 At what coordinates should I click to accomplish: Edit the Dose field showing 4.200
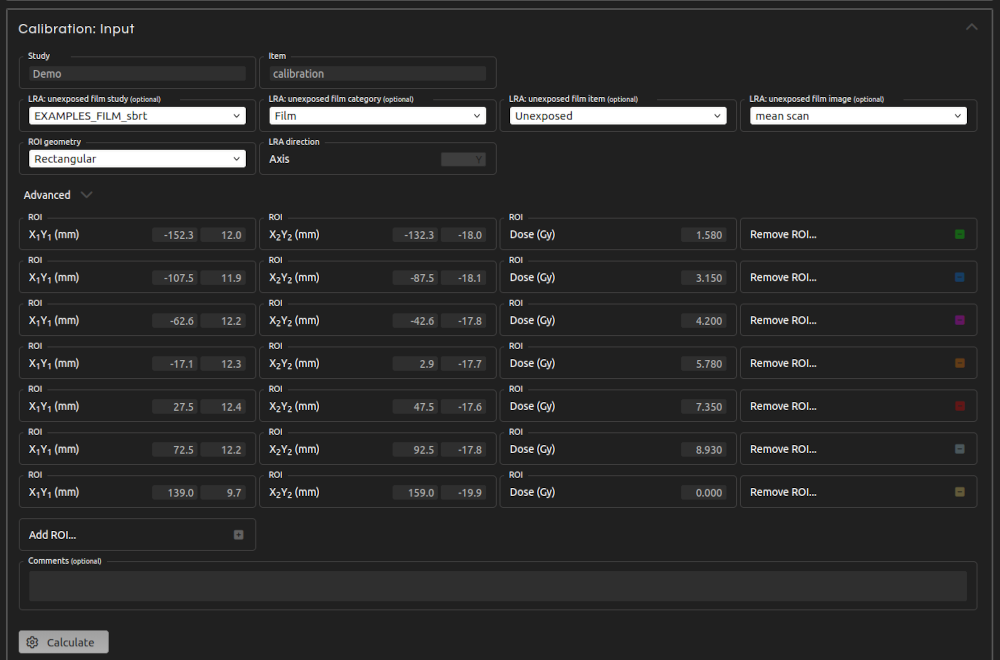coord(704,321)
